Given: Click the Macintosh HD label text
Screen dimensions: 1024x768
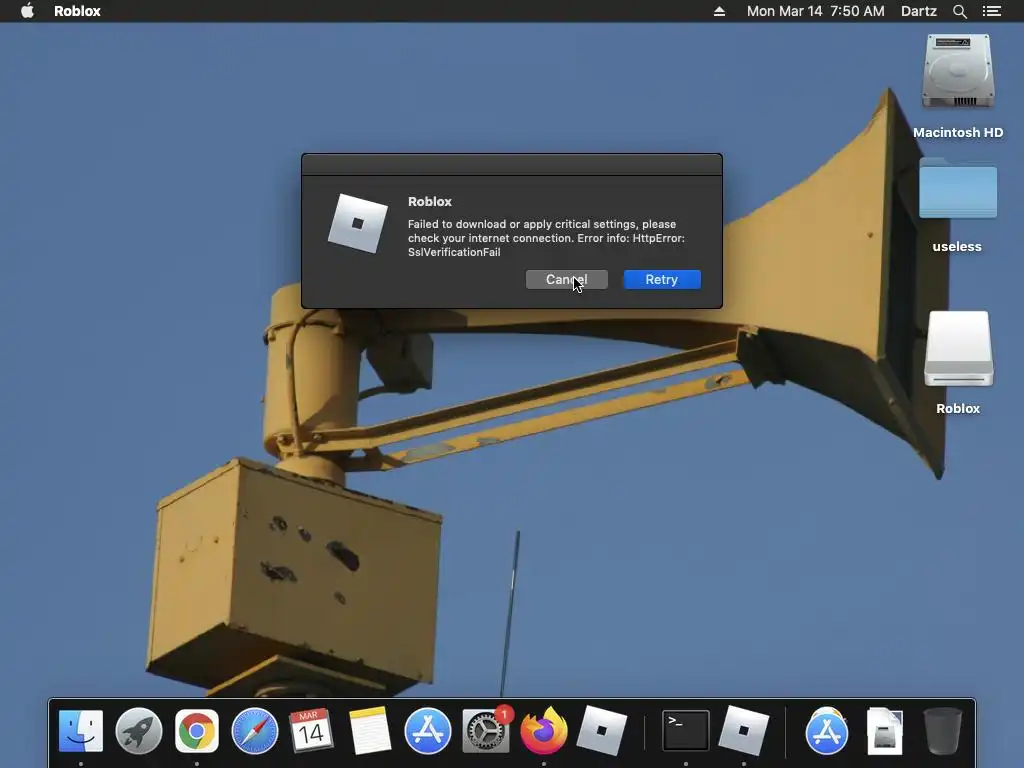Looking at the screenshot, I should pos(958,133).
